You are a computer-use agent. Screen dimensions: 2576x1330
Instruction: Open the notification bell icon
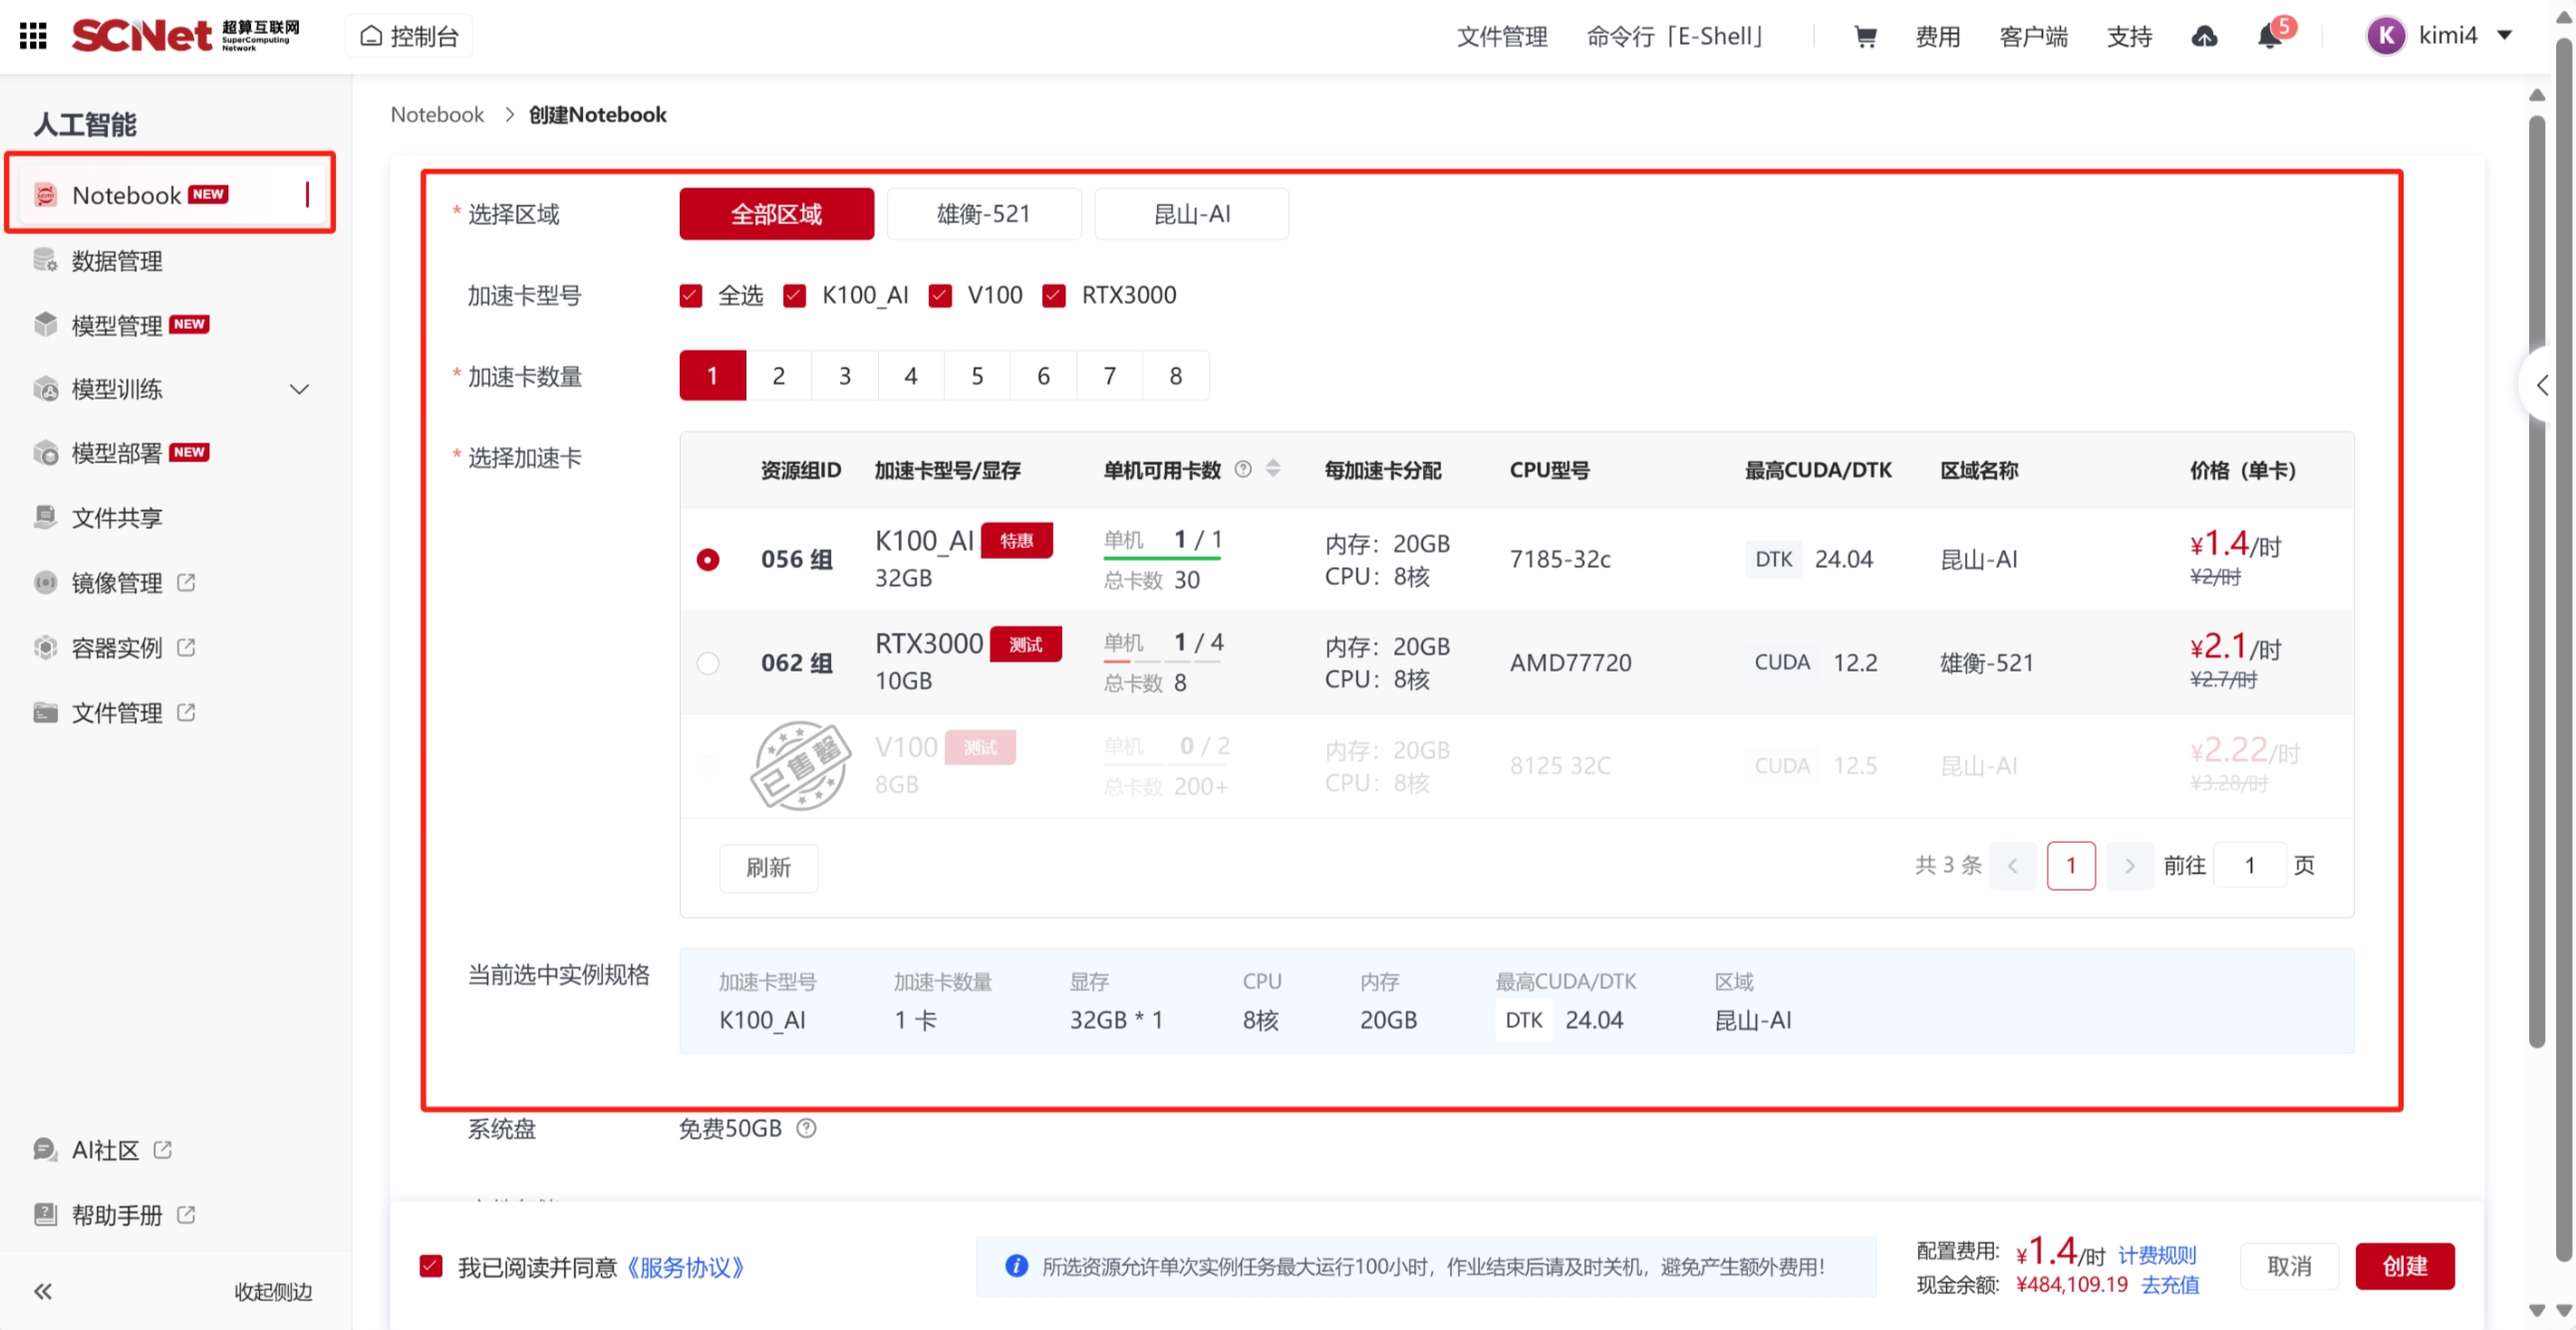coord(2268,37)
